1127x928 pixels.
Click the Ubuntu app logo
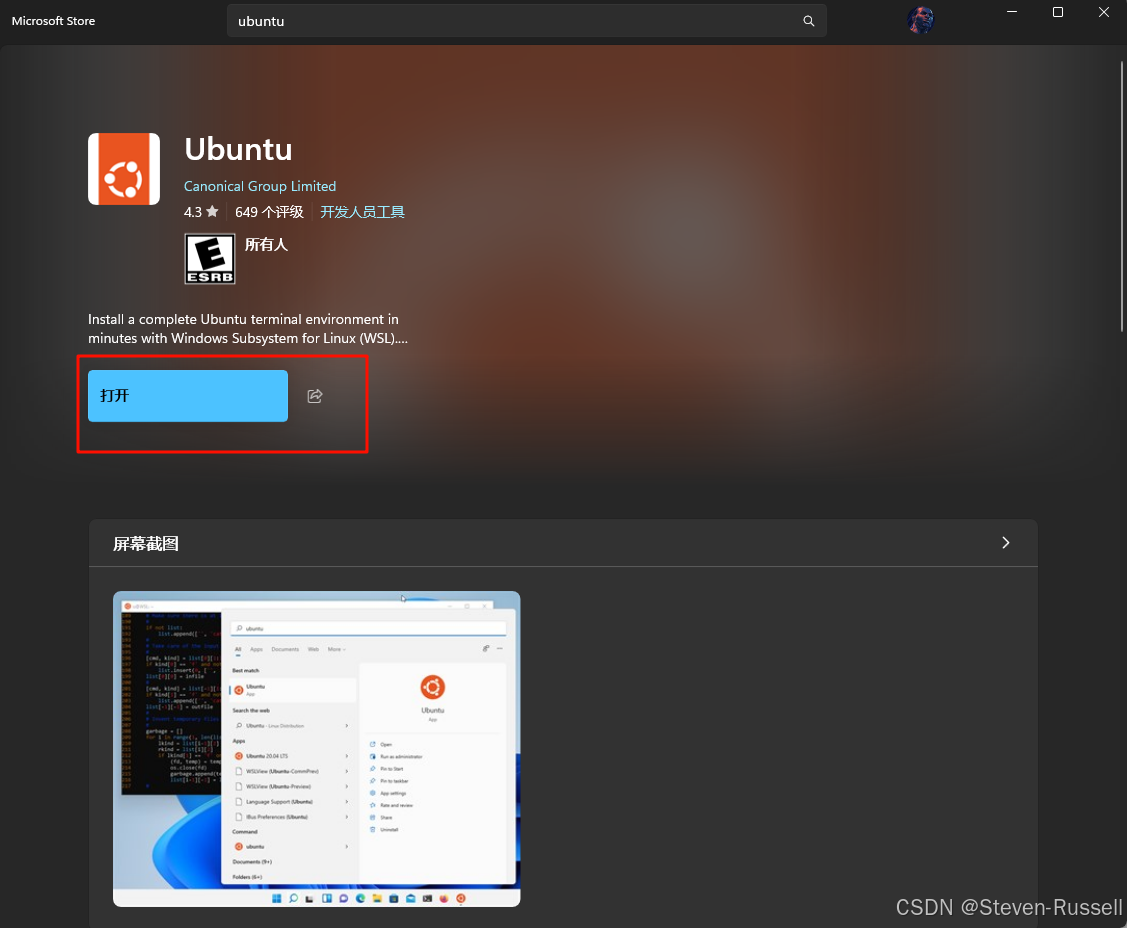point(124,169)
